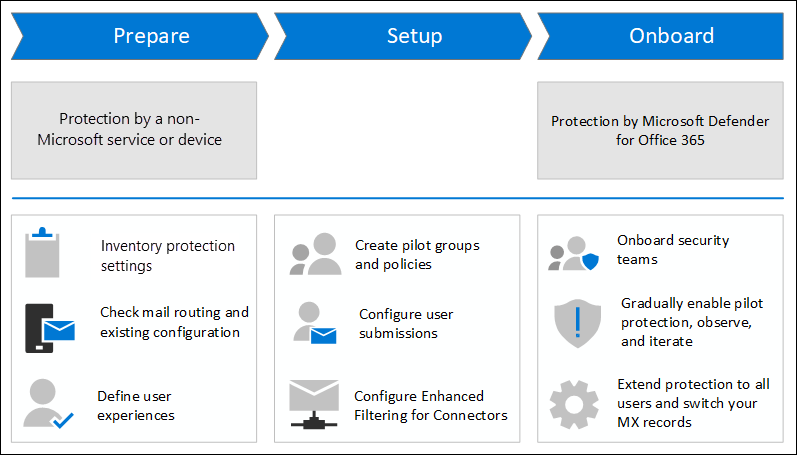Click the Microsoft Defender for Office 365 box
The width and height of the screenshot is (797, 455).
660,130
